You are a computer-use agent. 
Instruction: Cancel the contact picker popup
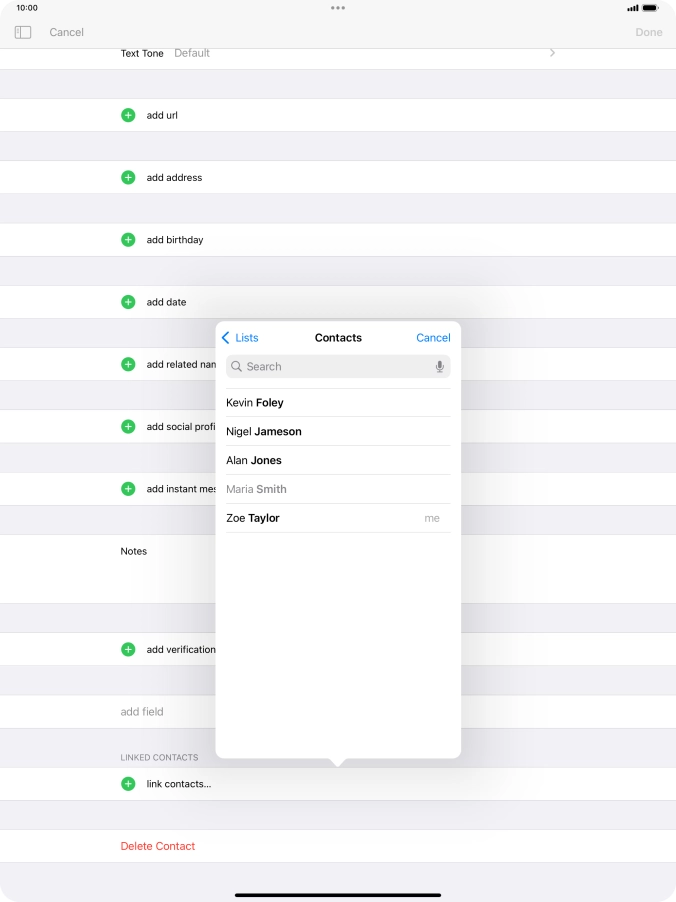pos(433,338)
